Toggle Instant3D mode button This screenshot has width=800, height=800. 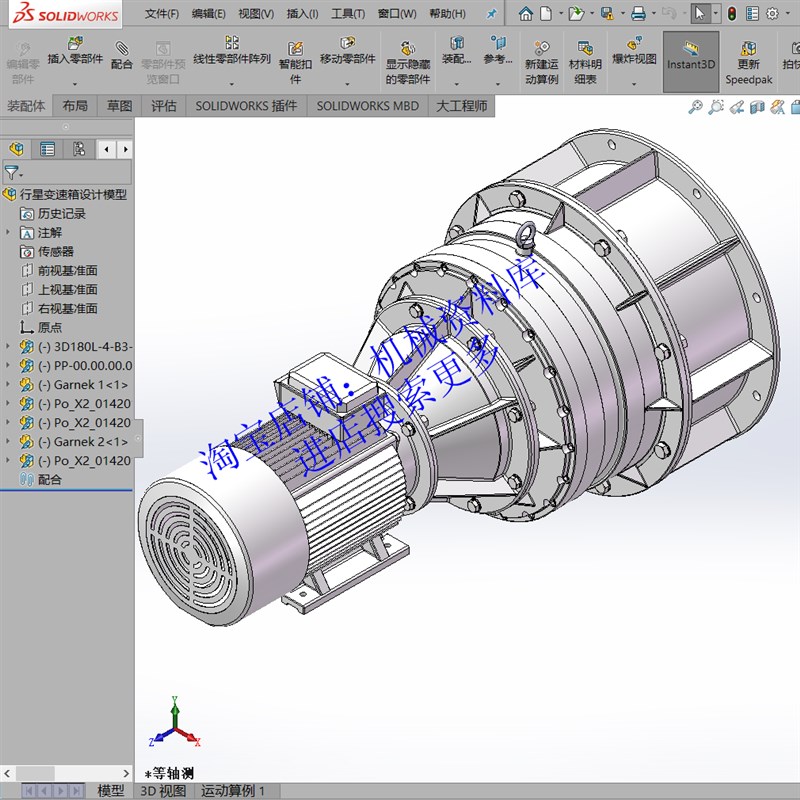691,61
